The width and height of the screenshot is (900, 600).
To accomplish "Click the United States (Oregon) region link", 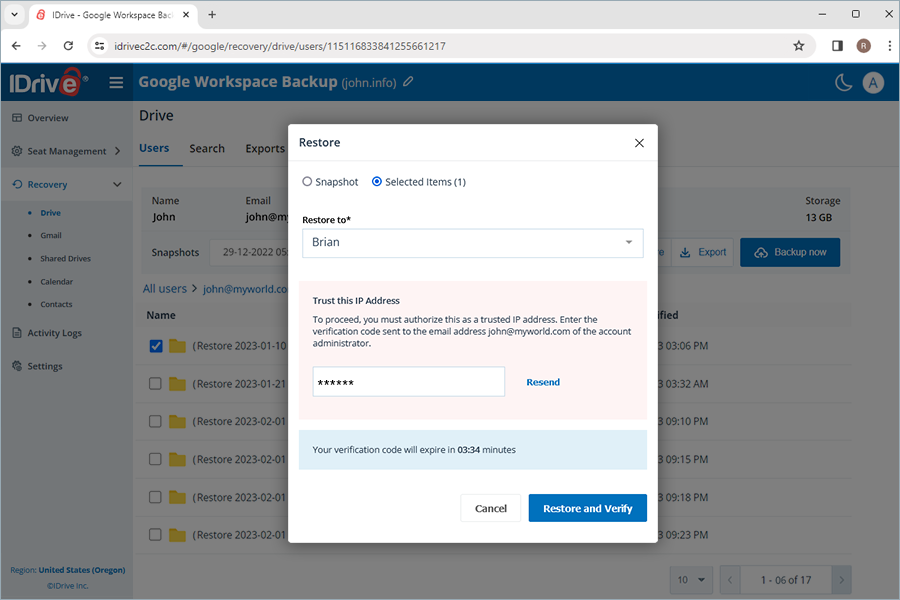I will pos(82,570).
